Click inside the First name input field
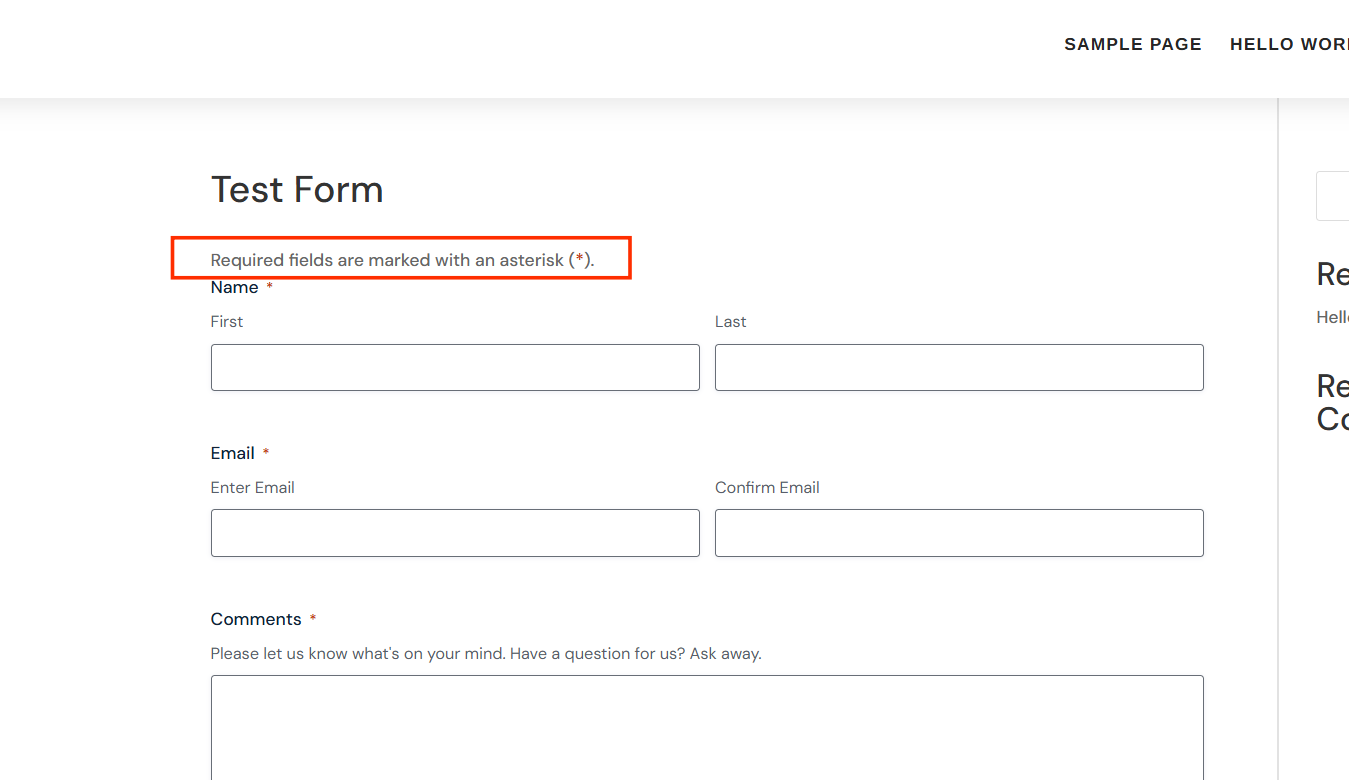This screenshot has width=1349, height=780. [x=455, y=367]
